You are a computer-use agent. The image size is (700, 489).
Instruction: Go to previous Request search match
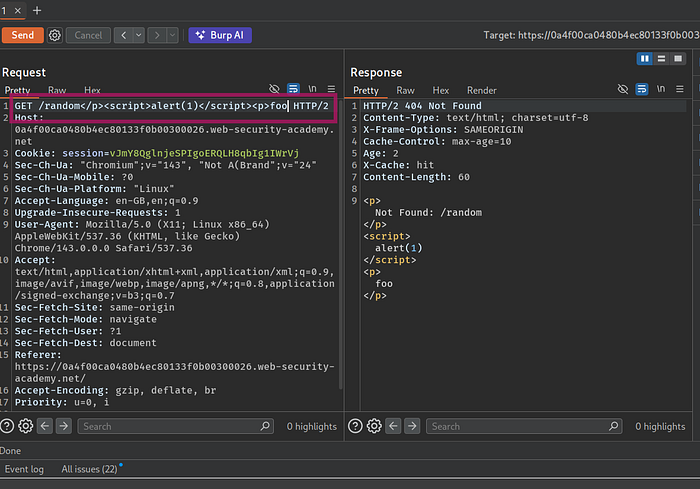45,426
